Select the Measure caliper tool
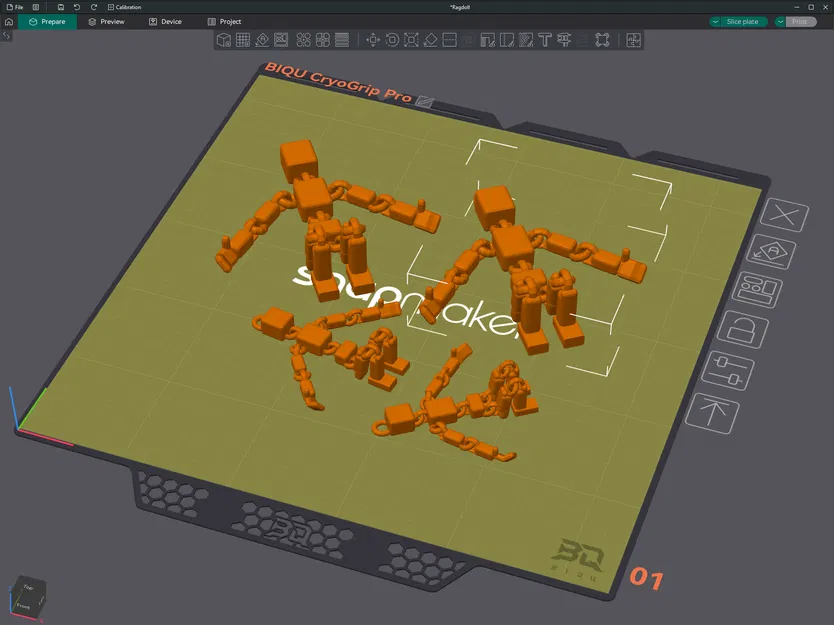This screenshot has height=625, width=834. pyautogui.click(x=564, y=40)
